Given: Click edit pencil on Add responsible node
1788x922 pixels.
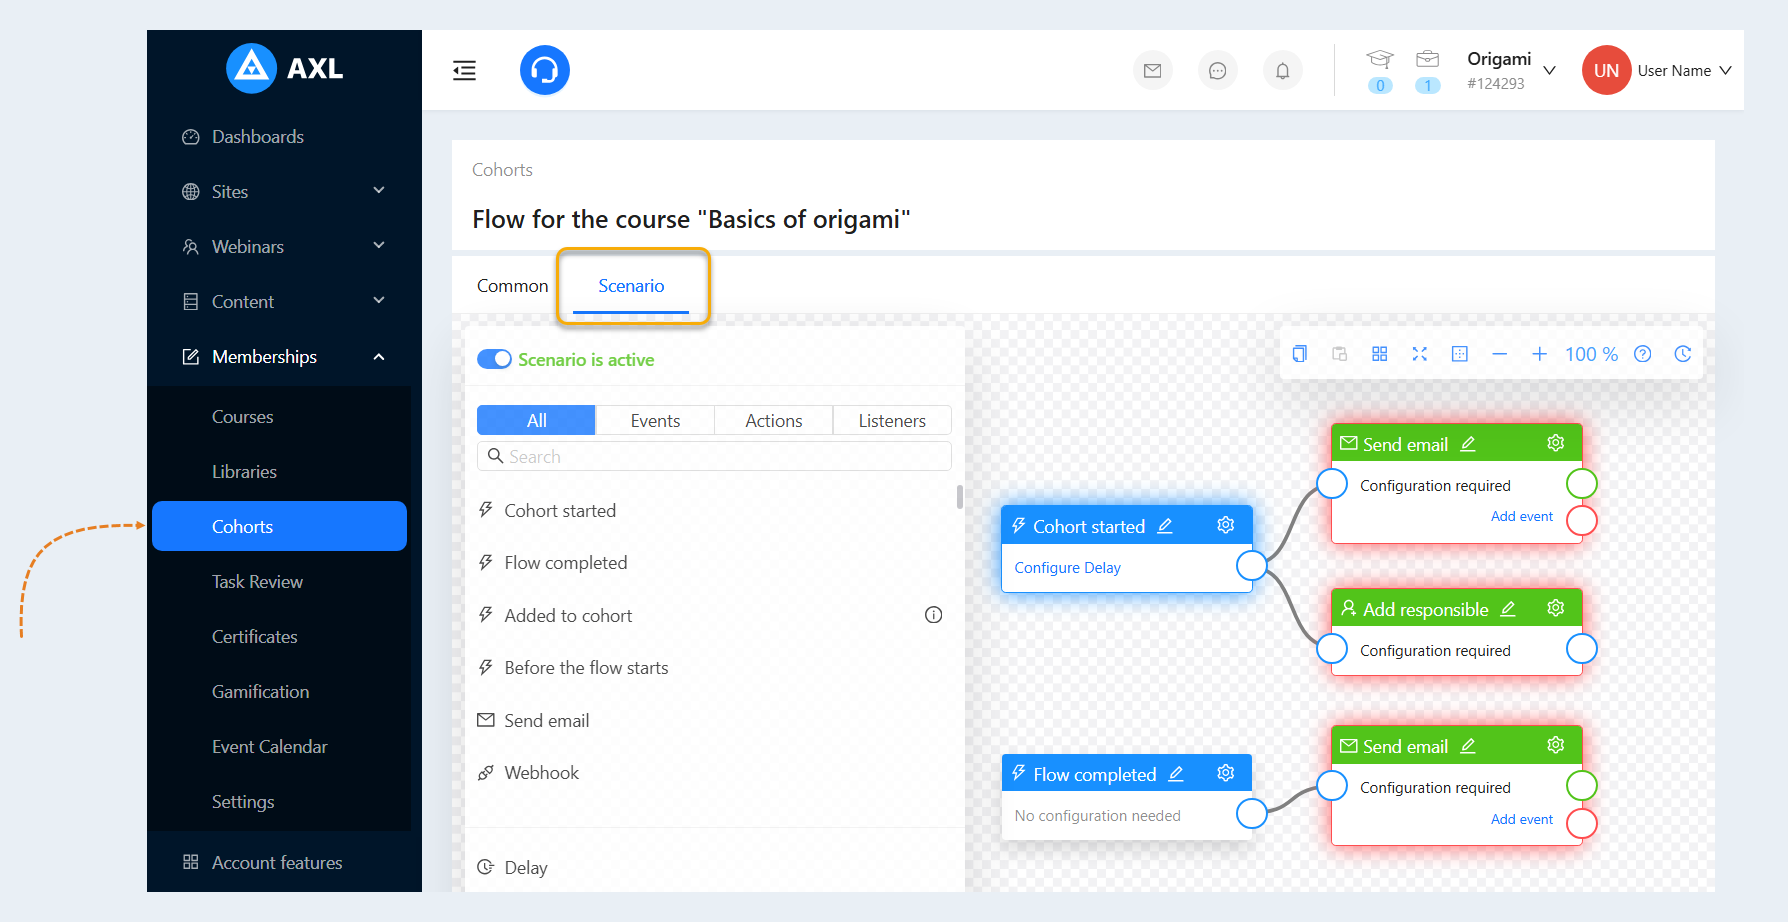Looking at the screenshot, I should 1508,609.
